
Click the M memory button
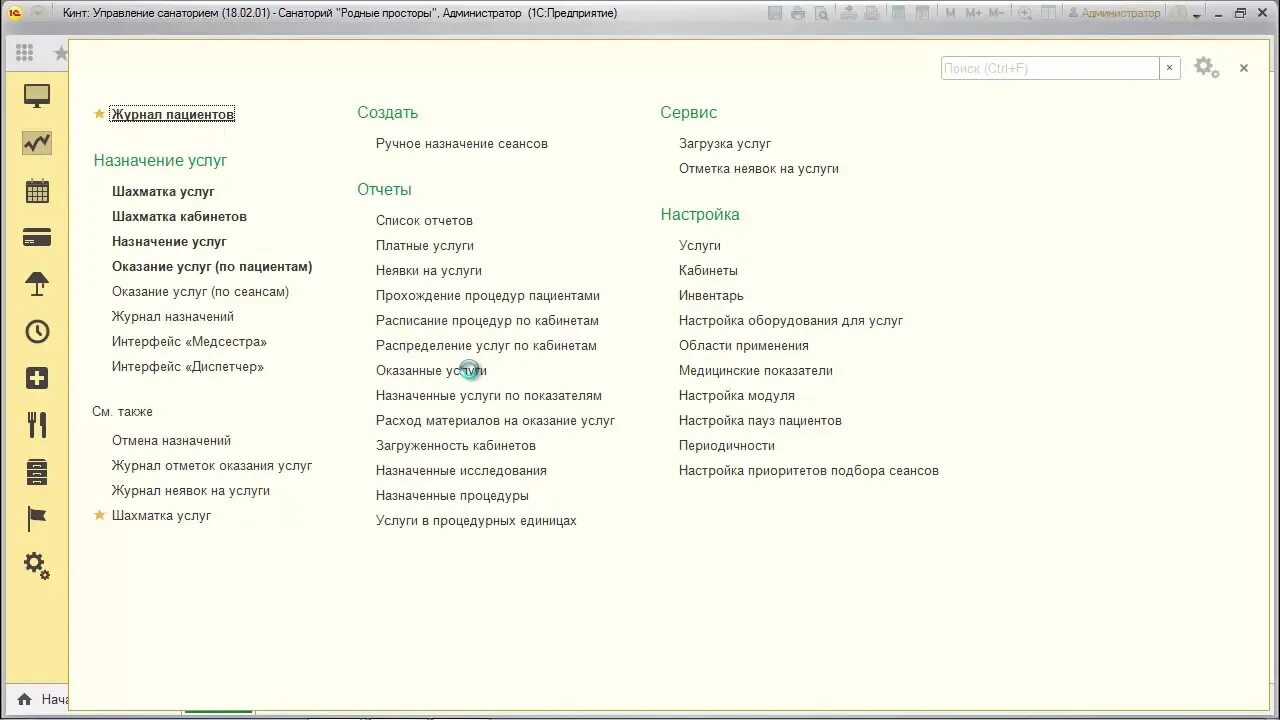950,13
